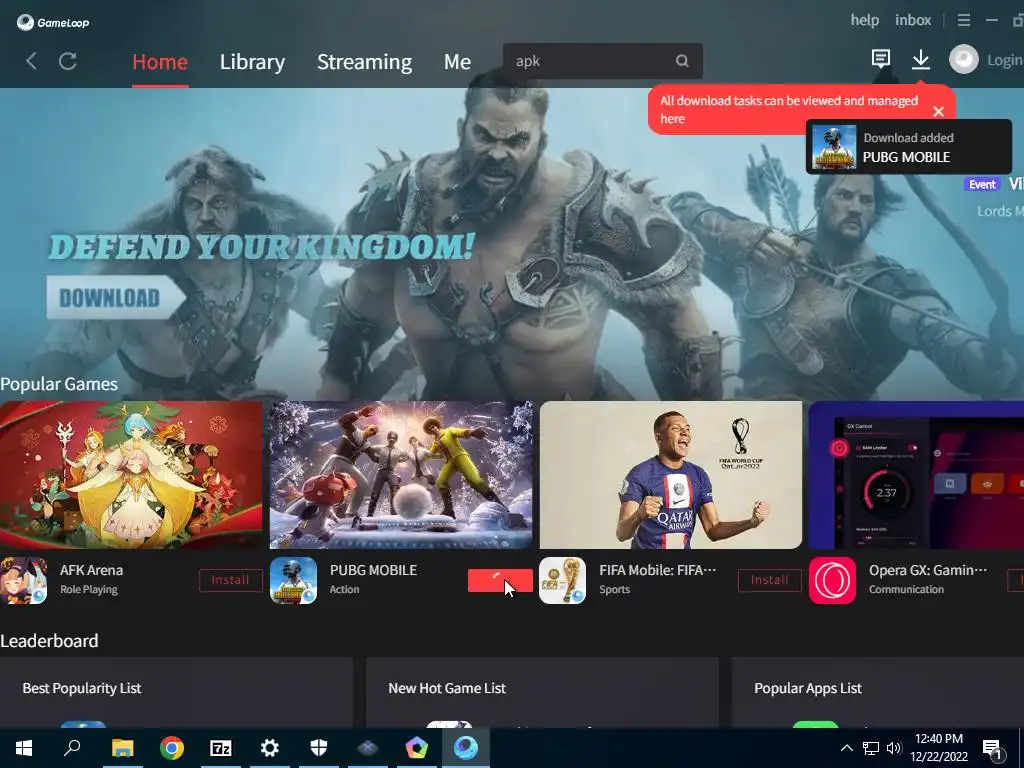Click the PUBG MOBILE title under Popular Games
Viewport: 1024px width, 768px height.
(x=374, y=570)
